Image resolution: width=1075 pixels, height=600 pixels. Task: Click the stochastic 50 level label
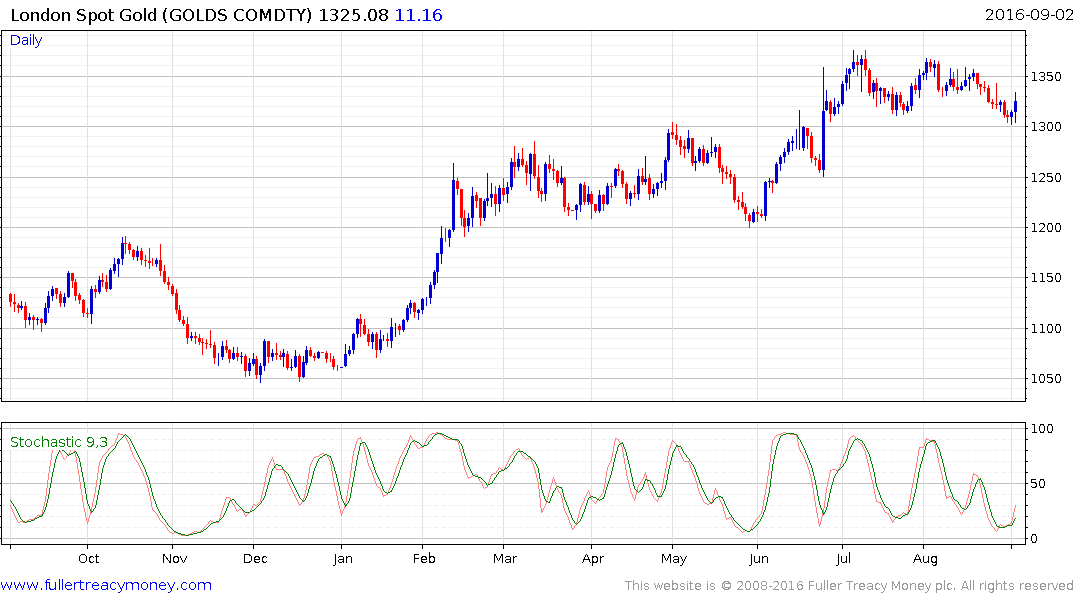tap(1038, 484)
